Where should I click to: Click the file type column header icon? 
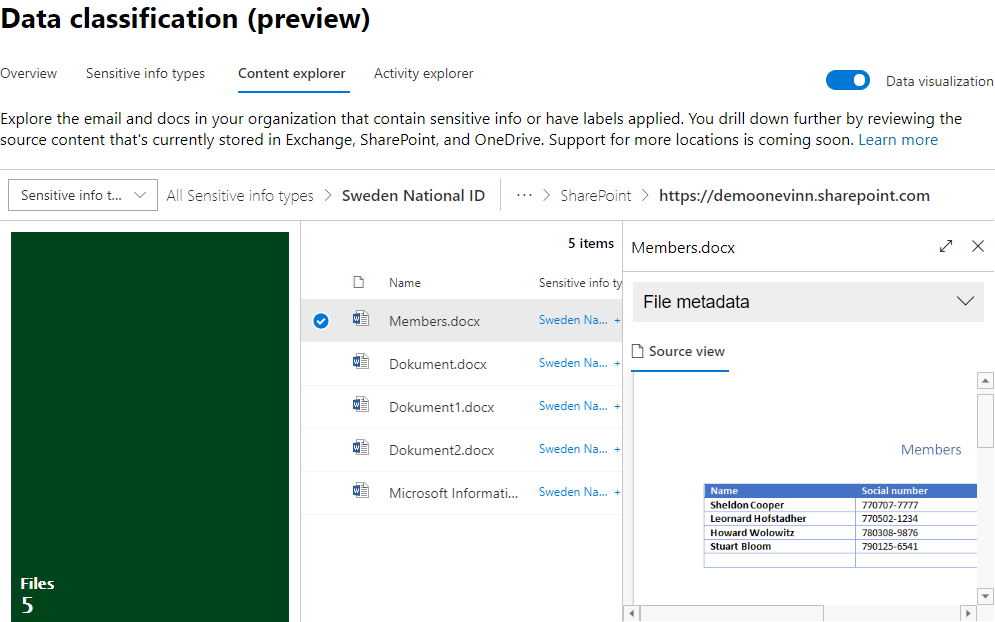click(x=359, y=283)
